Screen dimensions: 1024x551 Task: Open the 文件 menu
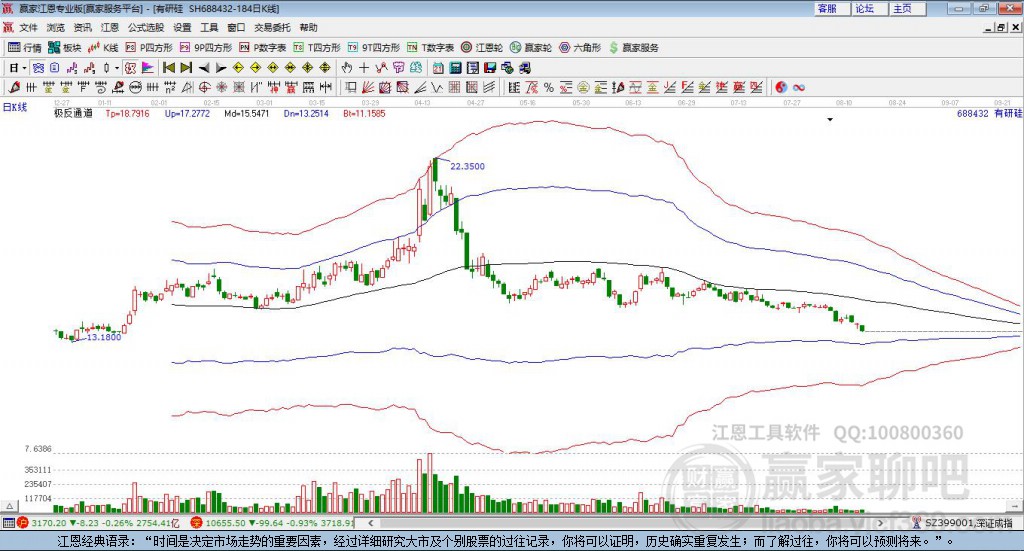(29, 27)
